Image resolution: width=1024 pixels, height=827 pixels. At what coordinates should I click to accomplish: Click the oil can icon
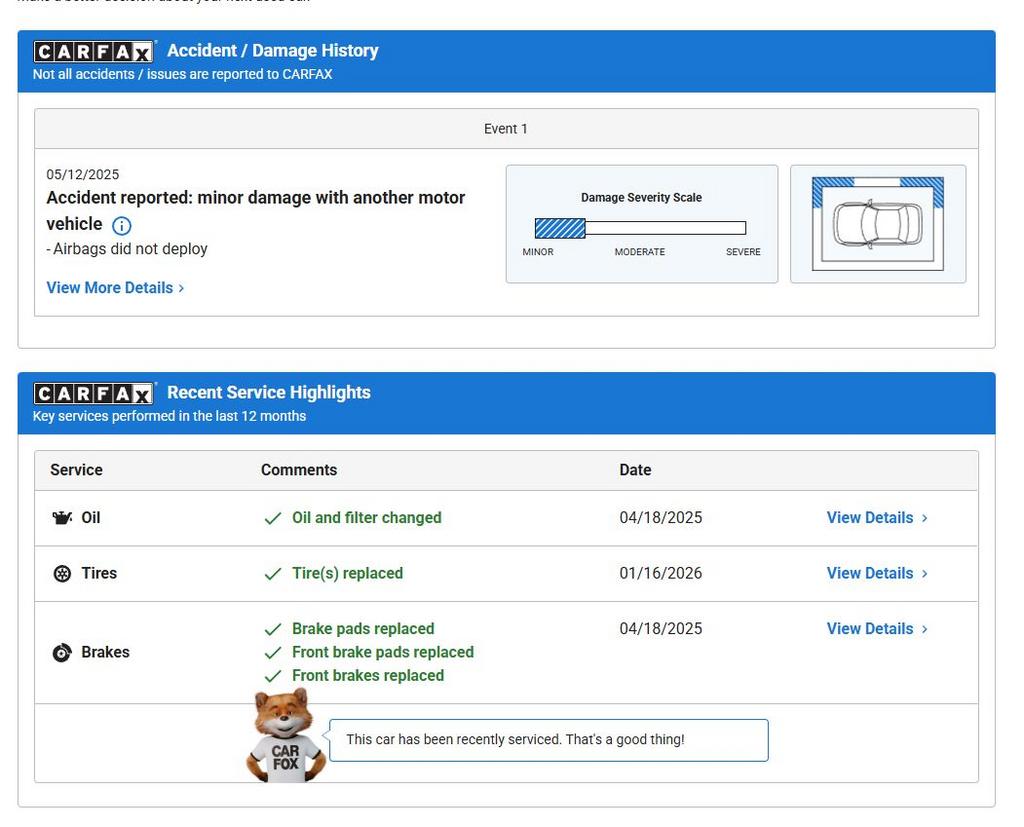62,518
